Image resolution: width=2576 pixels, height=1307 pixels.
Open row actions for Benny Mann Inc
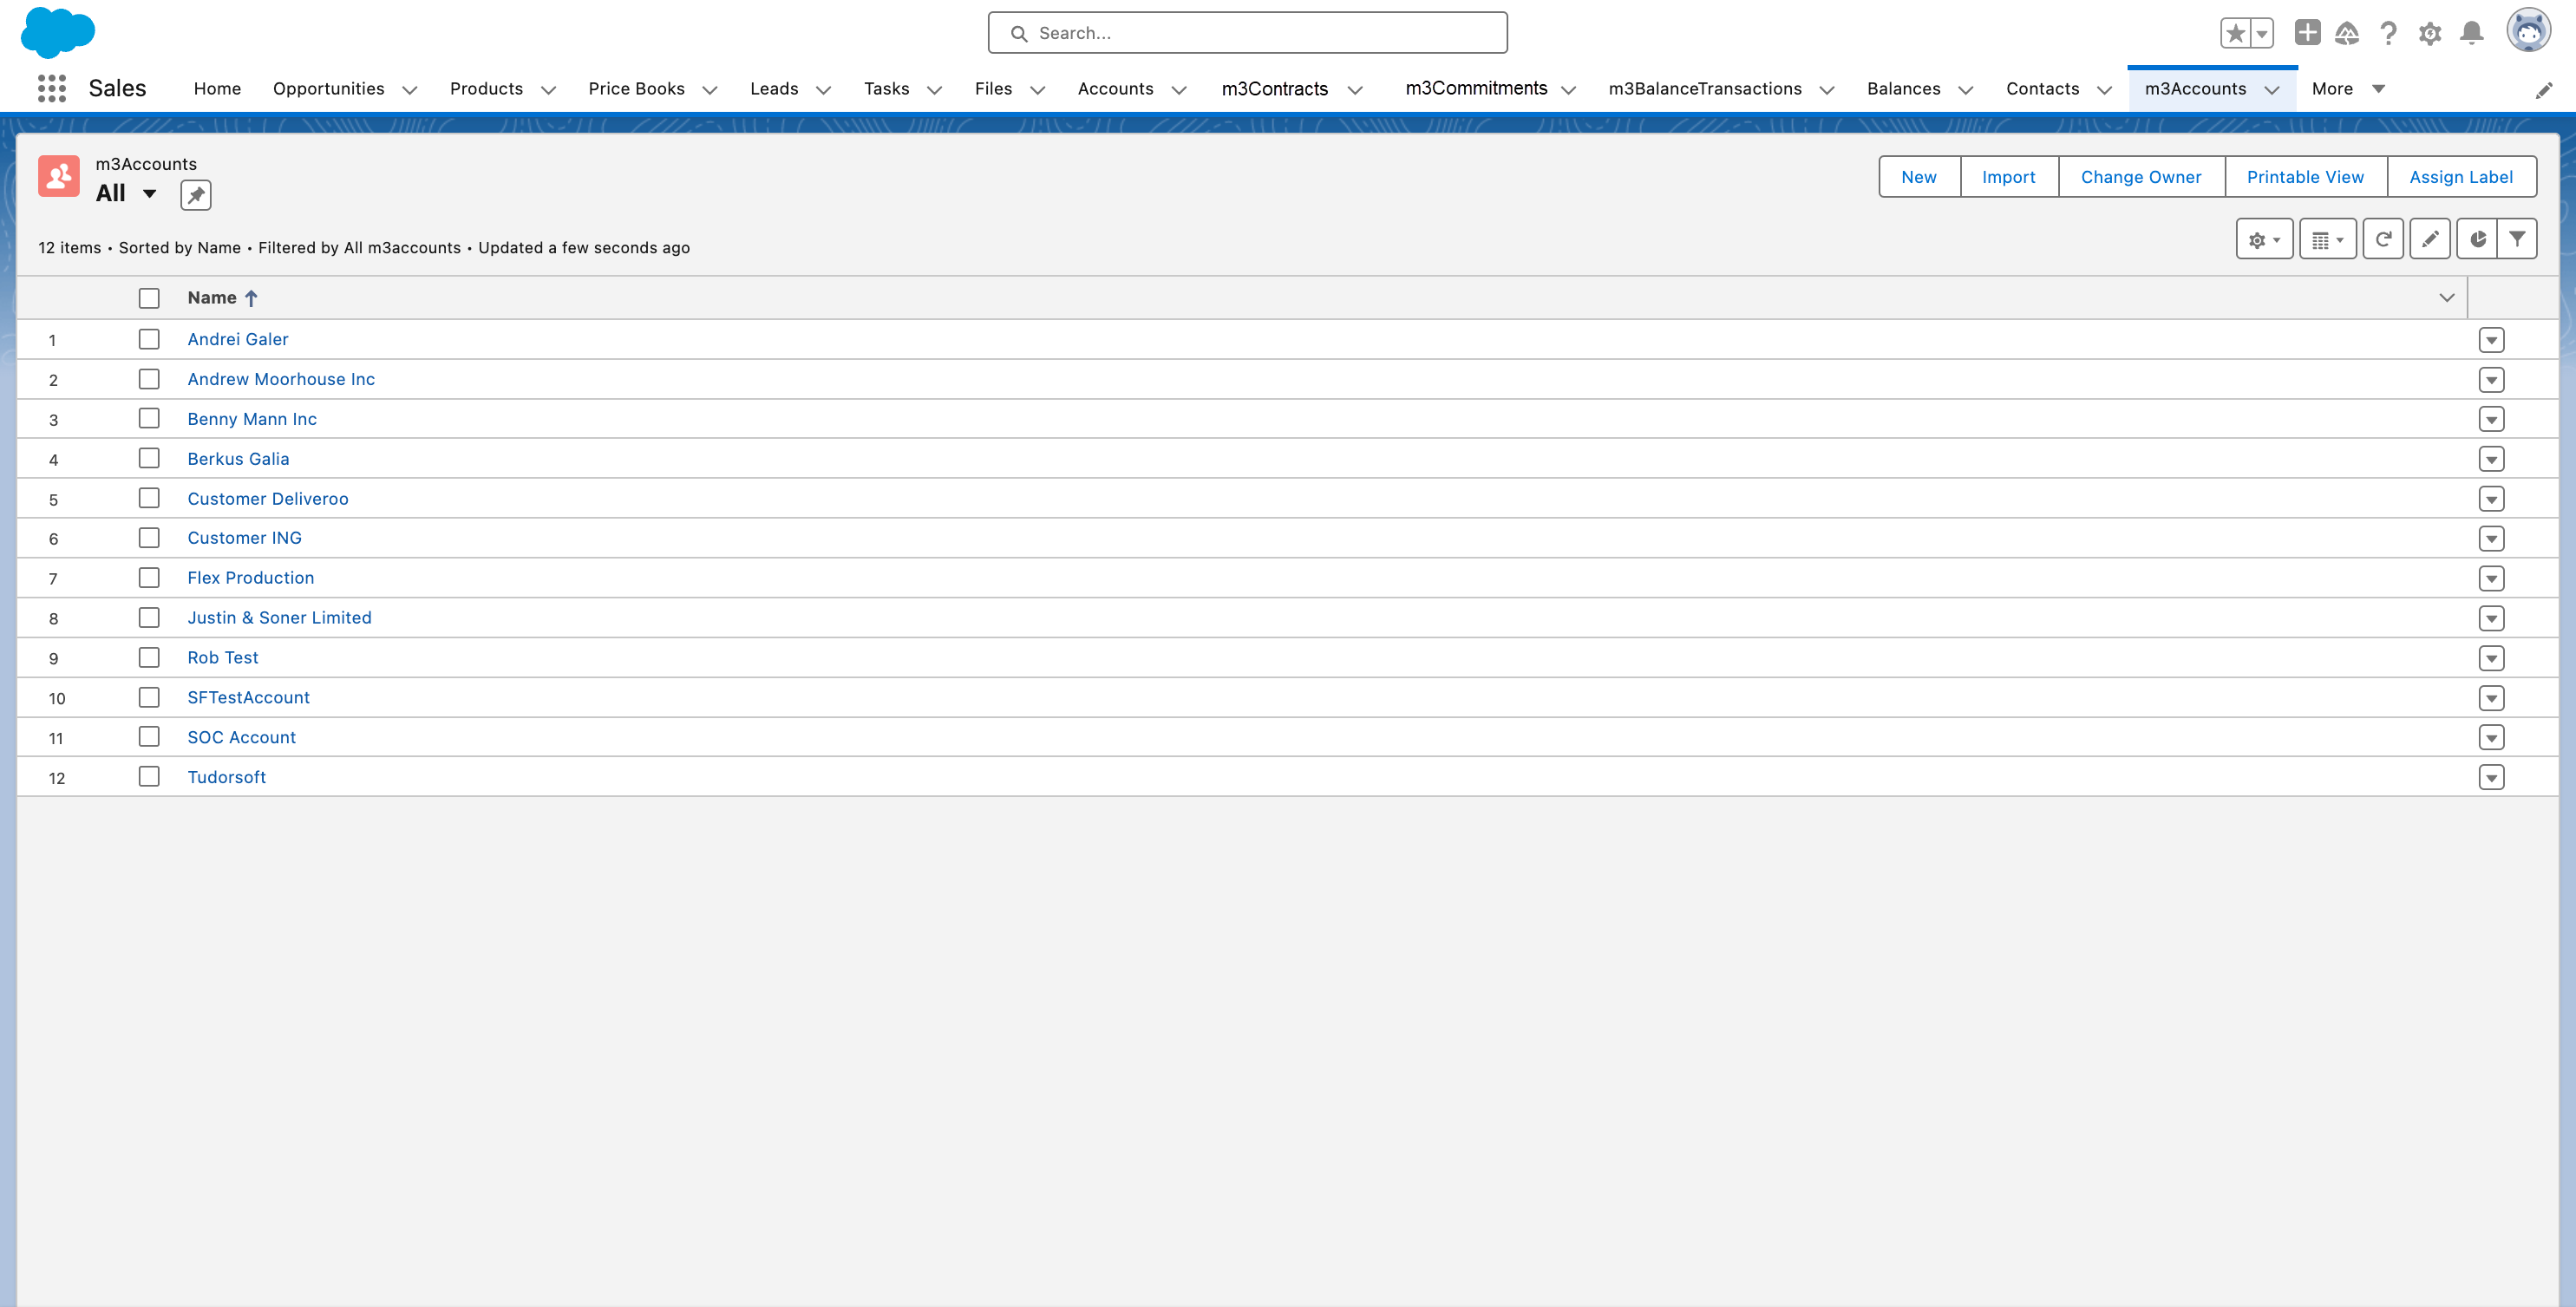click(2491, 420)
